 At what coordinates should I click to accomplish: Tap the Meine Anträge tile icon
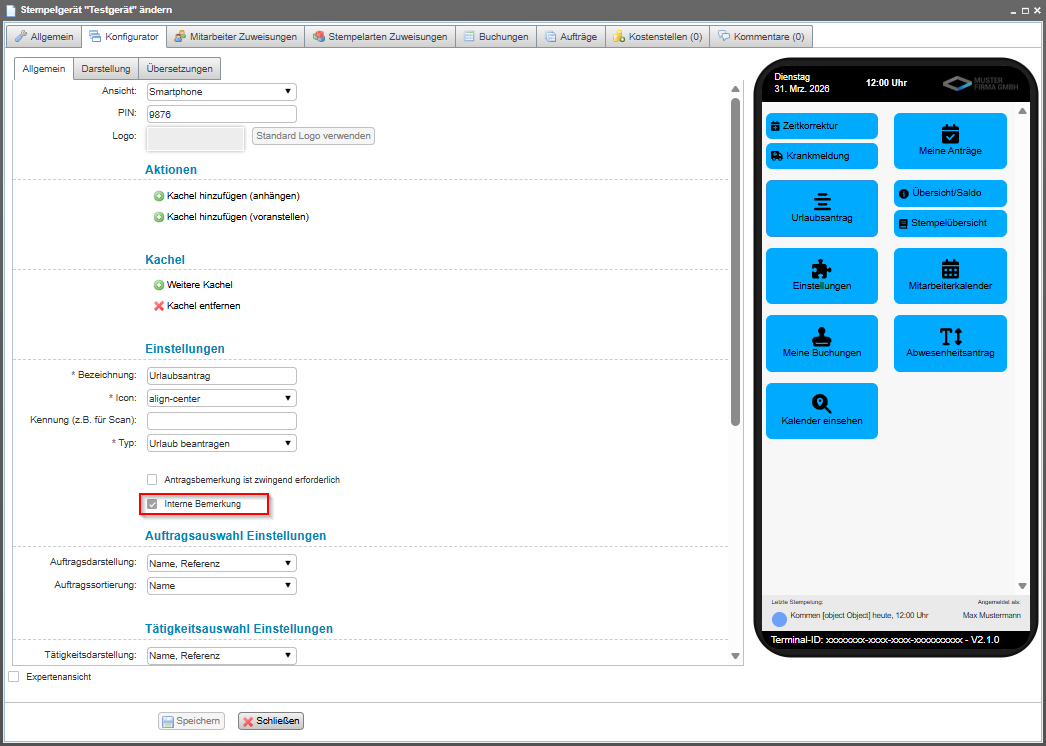[950, 134]
